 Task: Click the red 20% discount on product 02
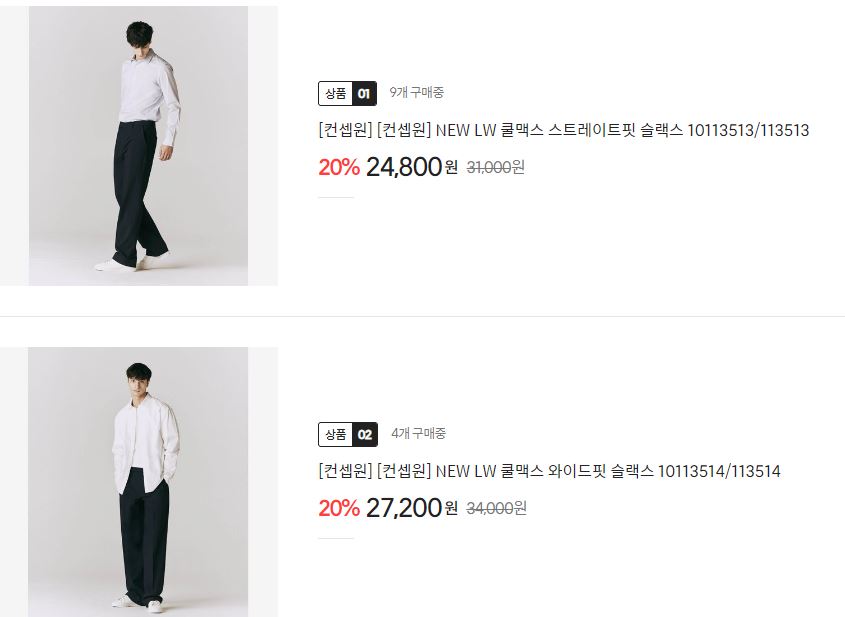pos(338,508)
